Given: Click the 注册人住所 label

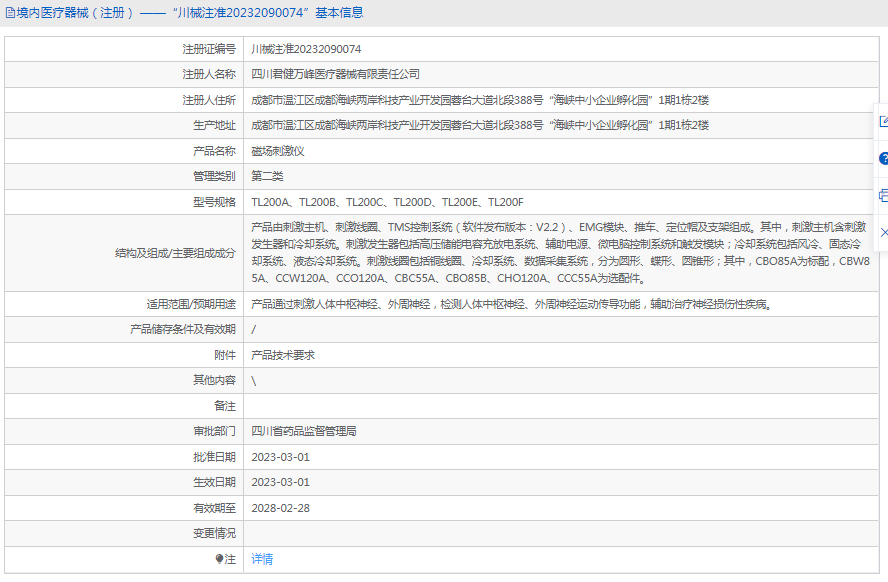Looking at the screenshot, I should (x=209, y=100).
